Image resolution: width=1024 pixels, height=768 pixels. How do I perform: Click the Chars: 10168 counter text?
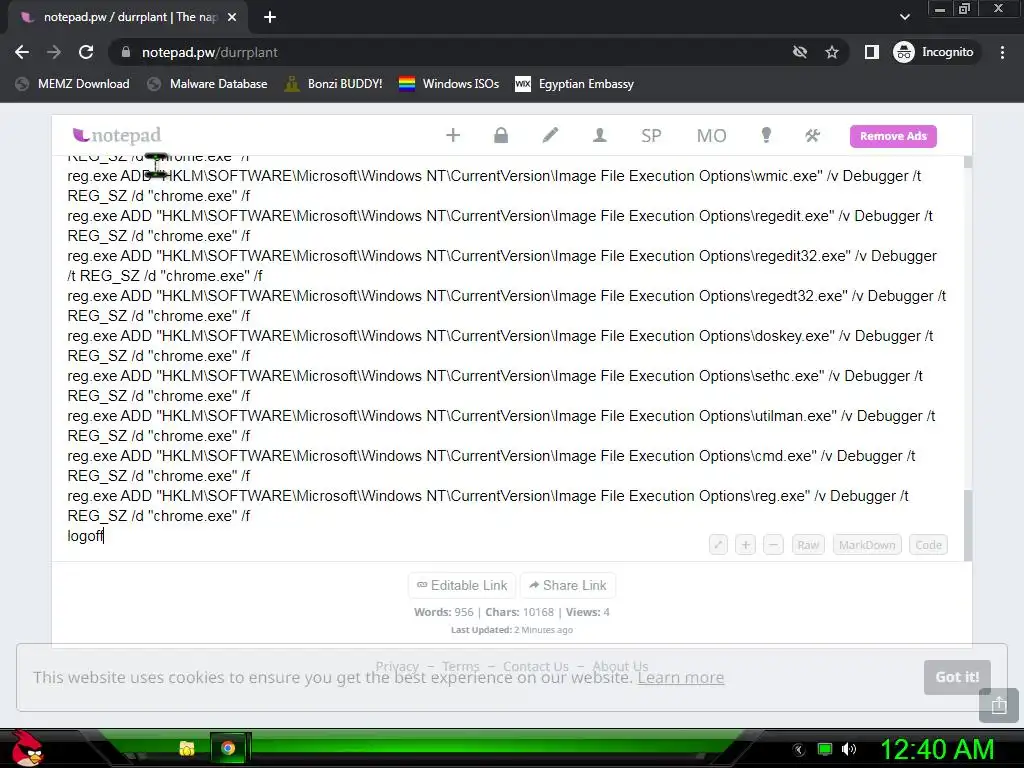(x=519, y=612)
